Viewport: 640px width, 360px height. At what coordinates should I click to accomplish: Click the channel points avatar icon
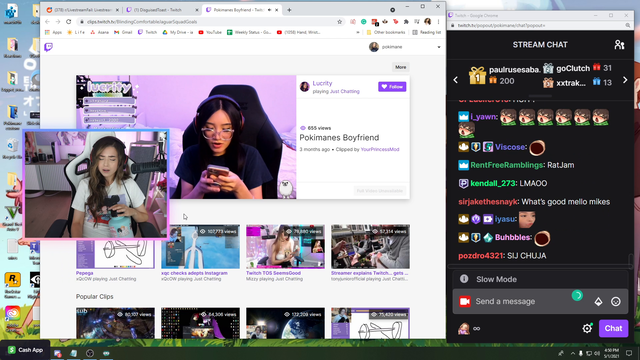[x=463, y=329]
